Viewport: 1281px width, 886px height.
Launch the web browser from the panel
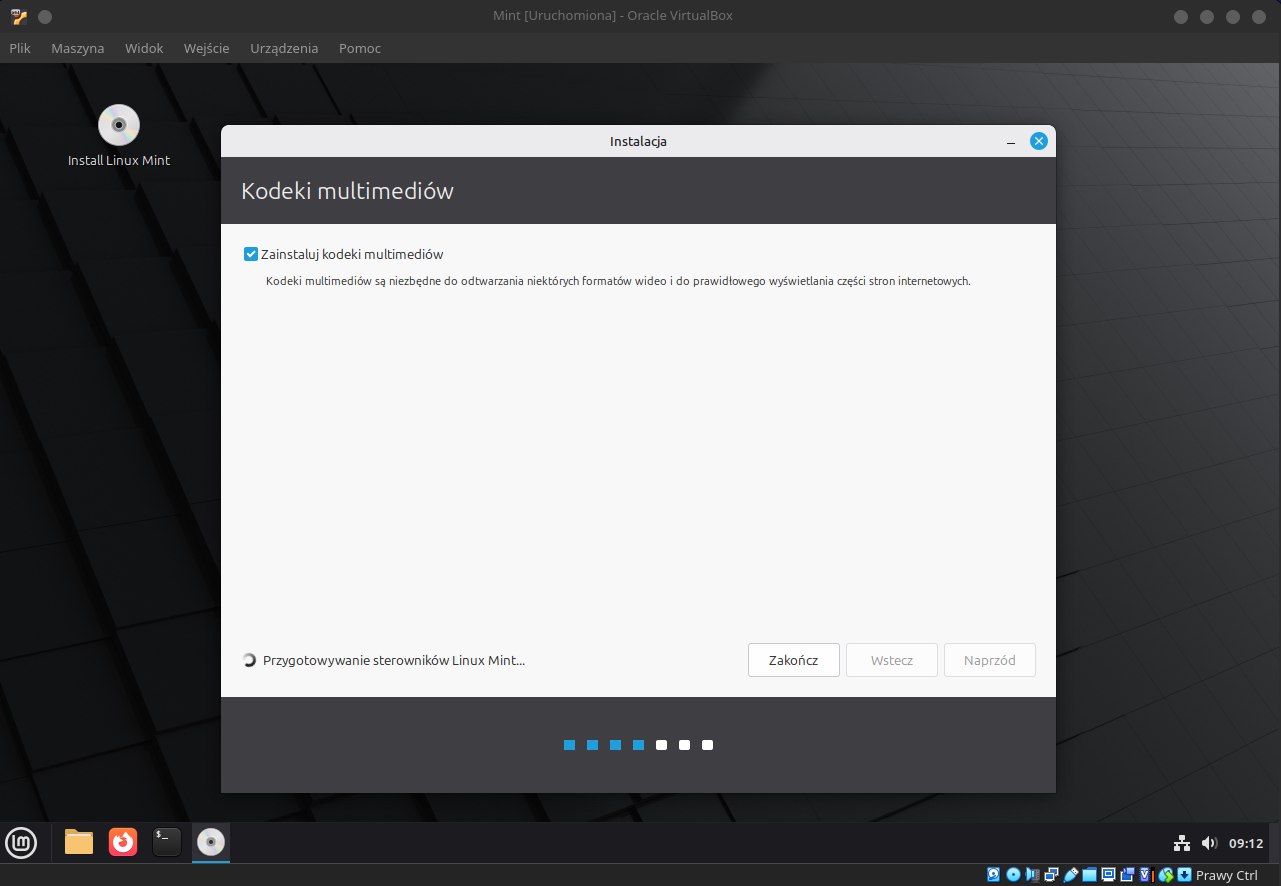pyautogui.click(x=123, y=843)
